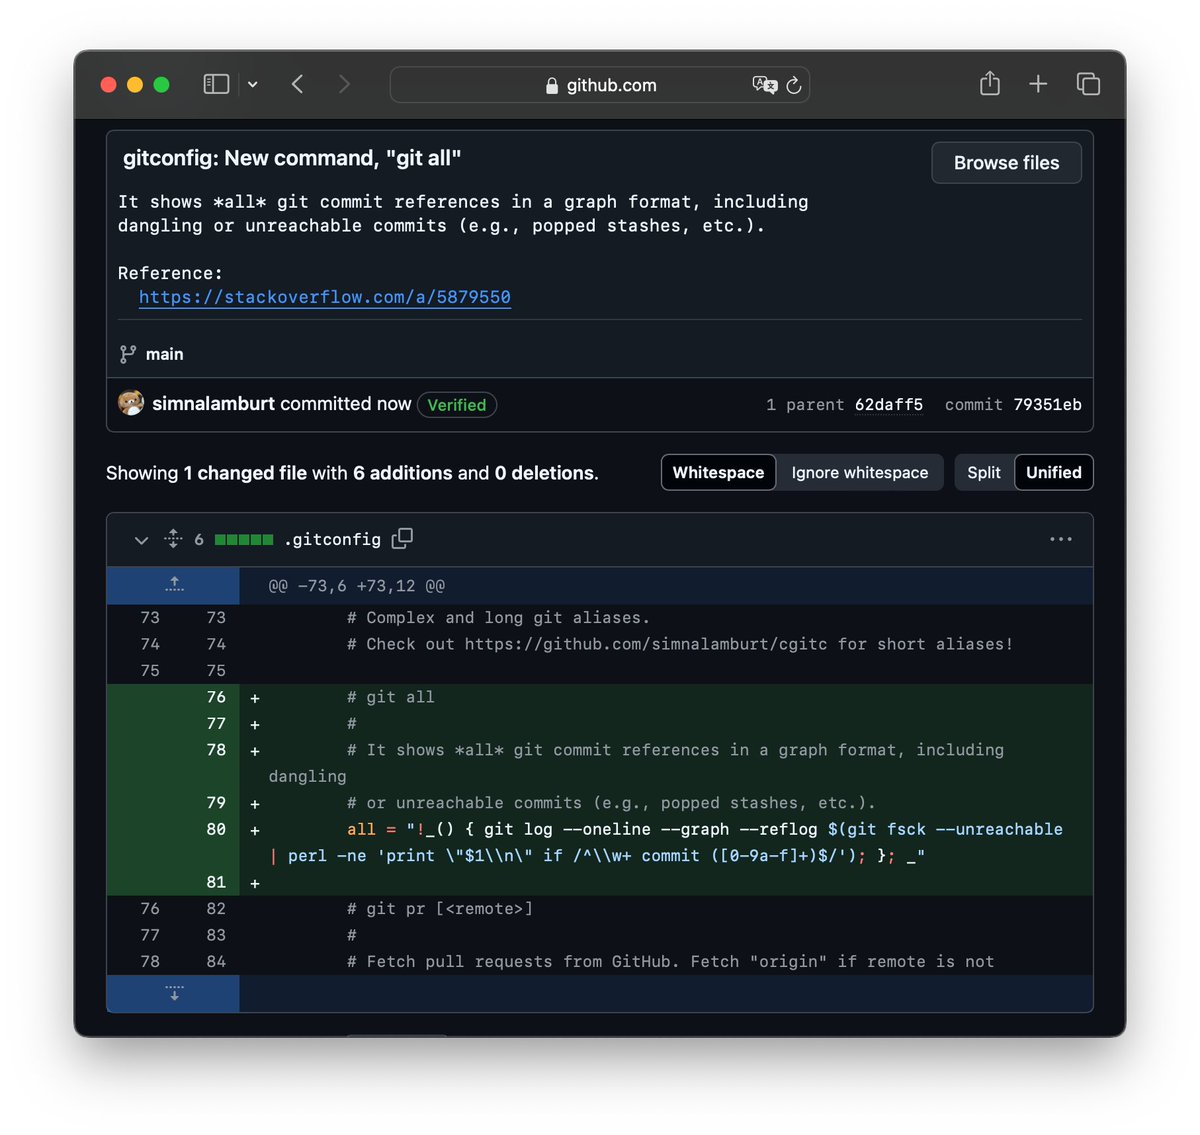1200x1135 pixels.
Task: Open the sidebar options dropdown chevron
Action: 253,85
